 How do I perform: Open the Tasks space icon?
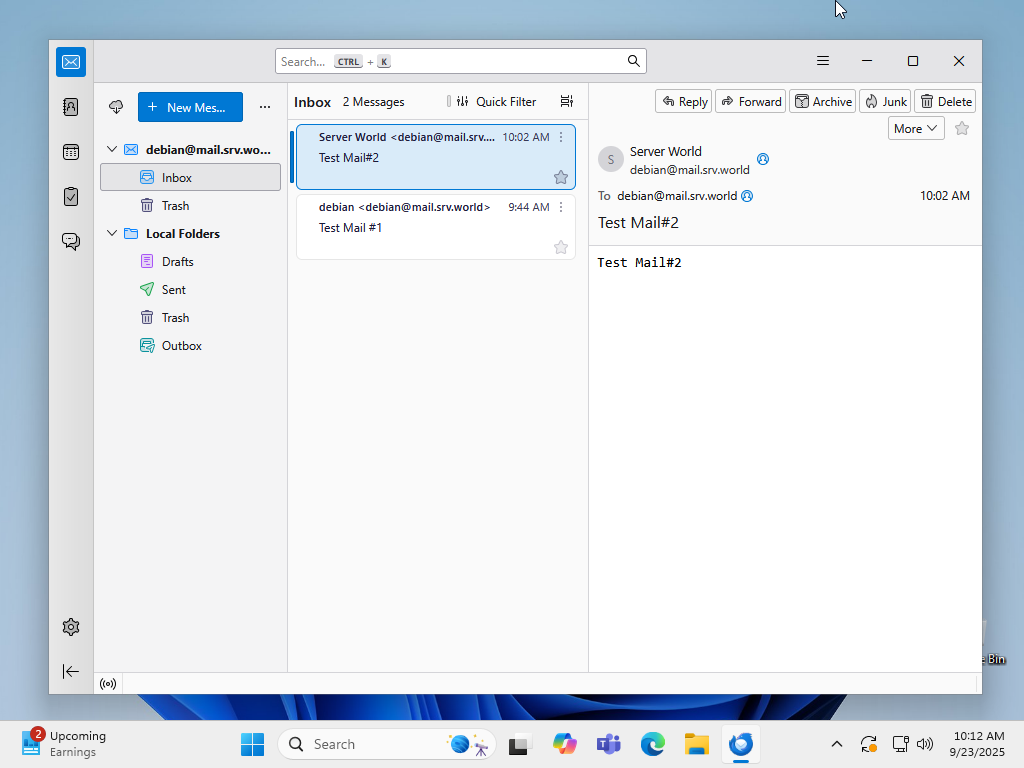[71, 197]
